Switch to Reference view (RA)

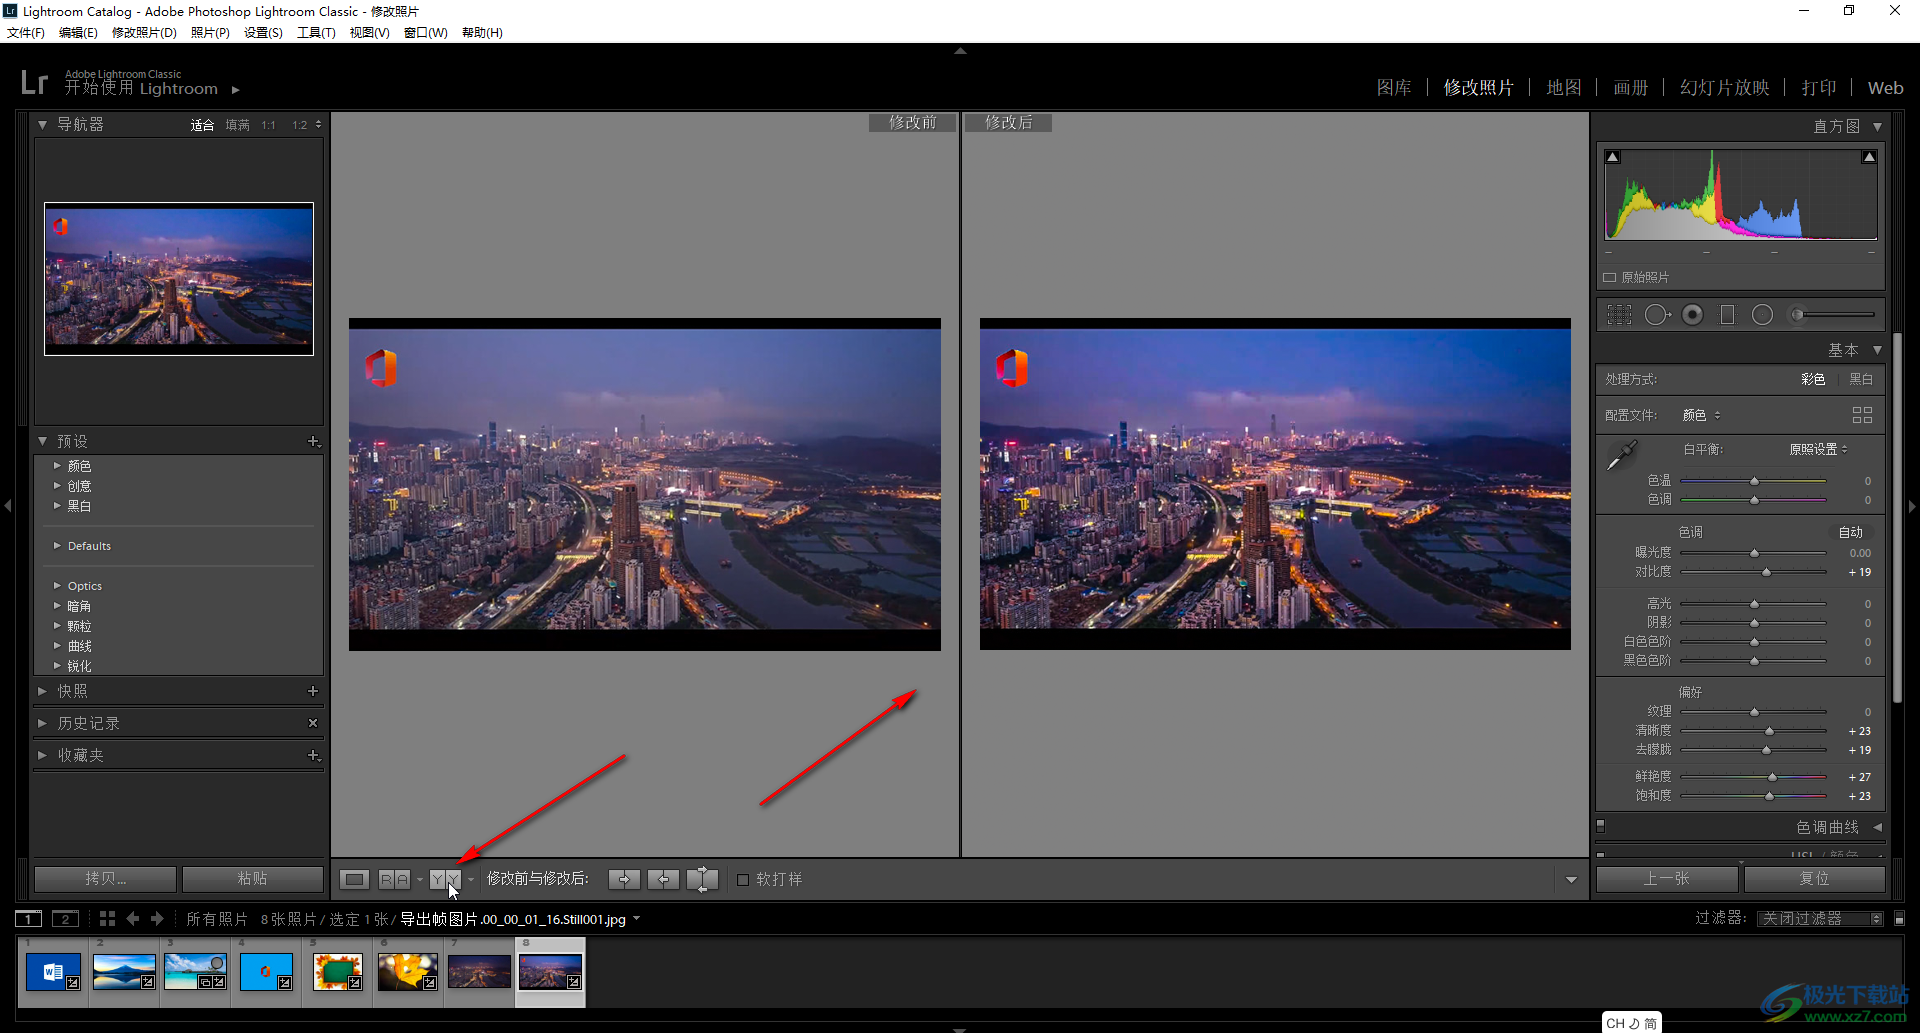point(394,879)
